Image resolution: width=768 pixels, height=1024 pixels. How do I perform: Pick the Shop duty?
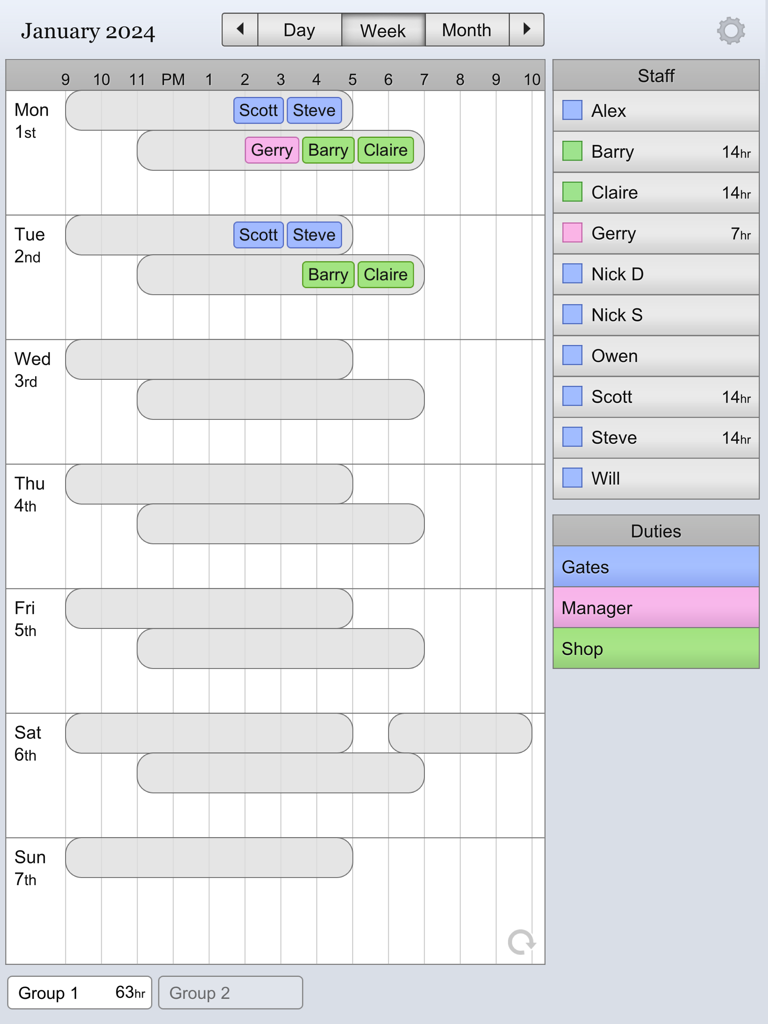click(x=655, y=648)
